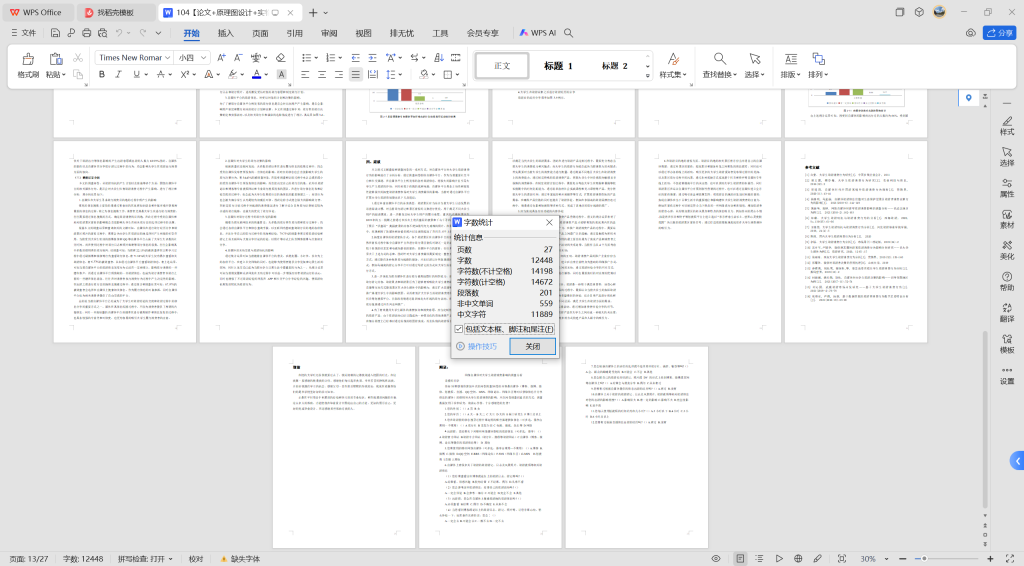Click the eye protection mode status icon

tap(716, 558)
